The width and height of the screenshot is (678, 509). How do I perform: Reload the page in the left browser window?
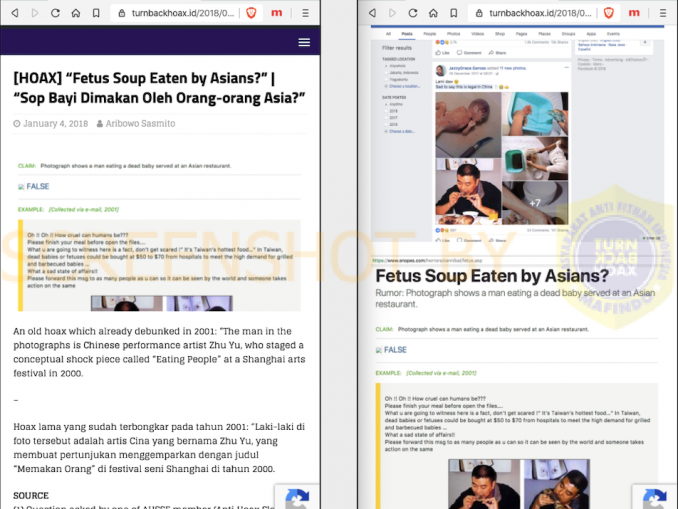point(55,13)
